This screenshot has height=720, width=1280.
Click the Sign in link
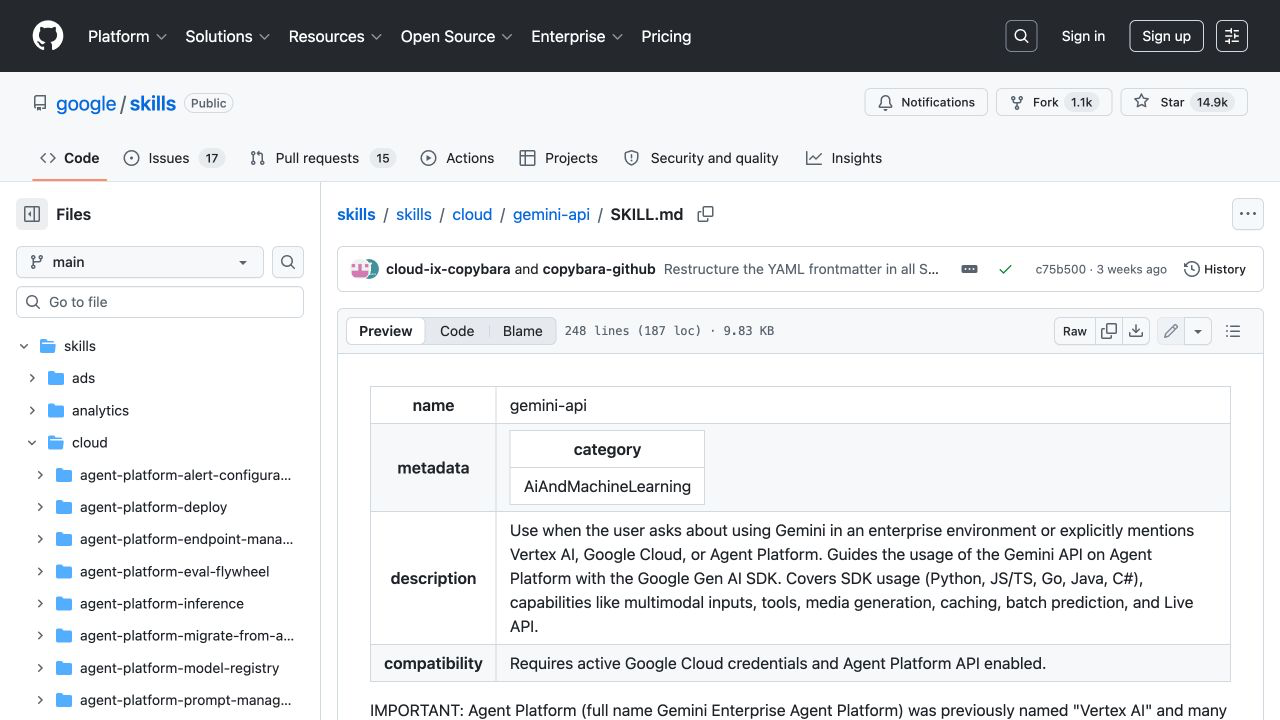pyautogui.click(x=1083, y=36)
